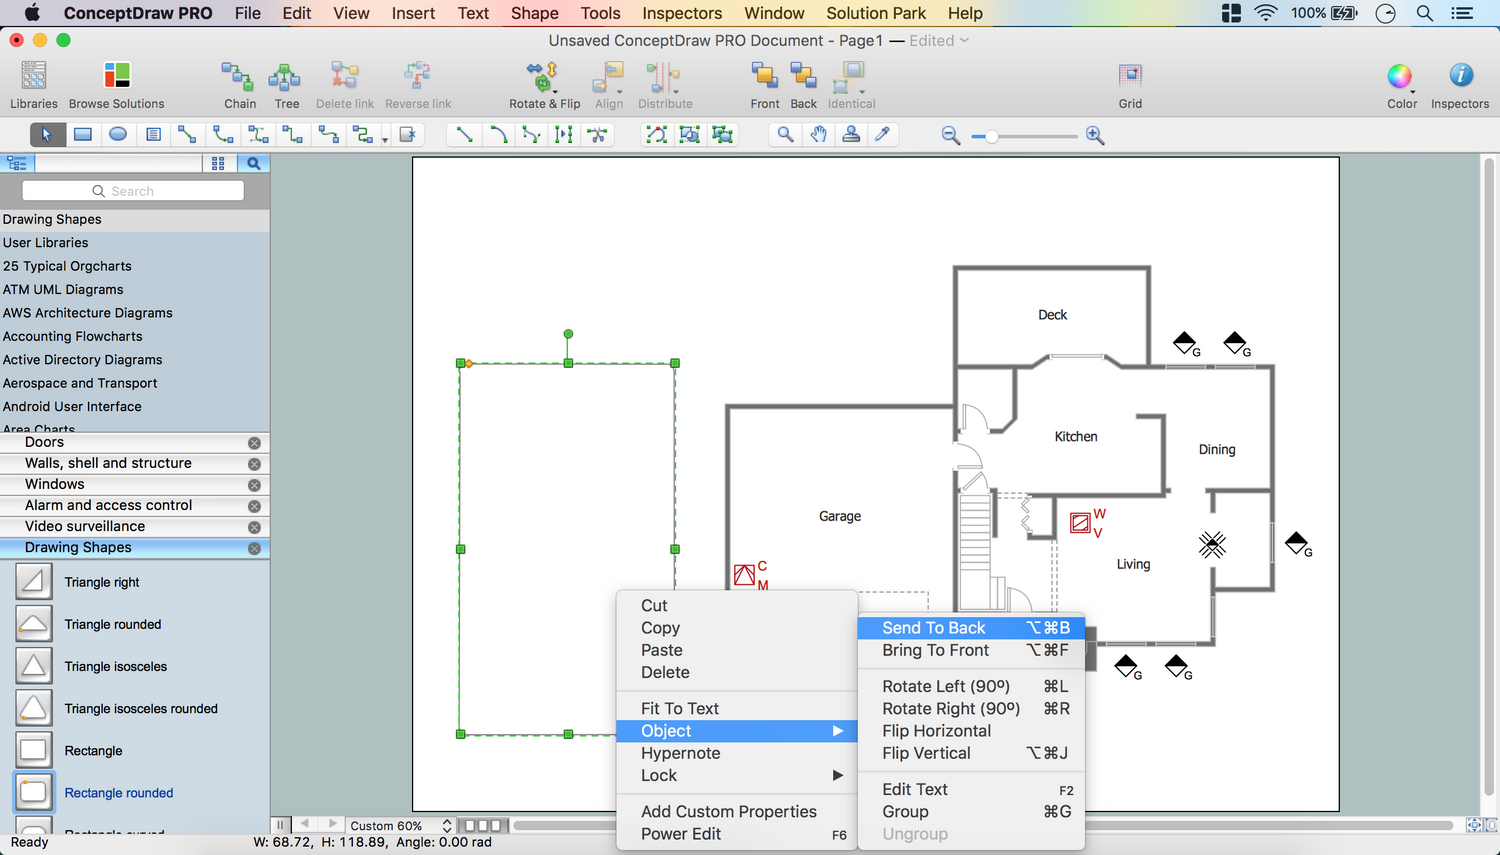Click the Grid toolbar icon
This screenshot has width=1500, height=855.
1130,77
